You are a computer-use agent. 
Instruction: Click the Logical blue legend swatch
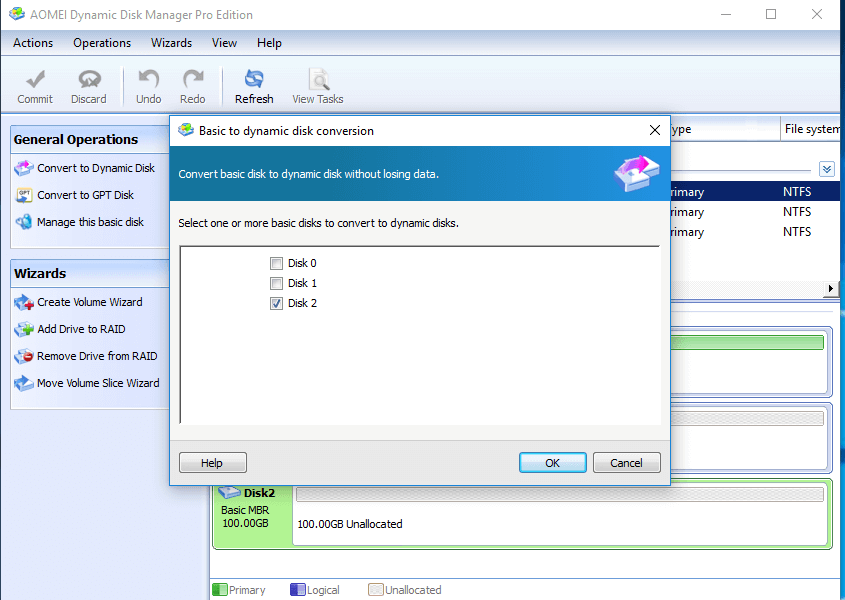[297, 590]
